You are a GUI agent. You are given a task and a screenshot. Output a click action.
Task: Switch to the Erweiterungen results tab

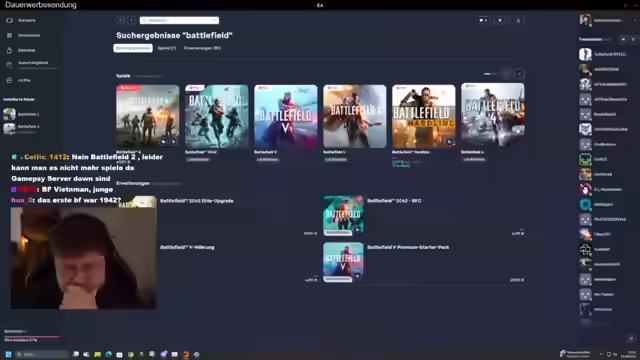202,48
